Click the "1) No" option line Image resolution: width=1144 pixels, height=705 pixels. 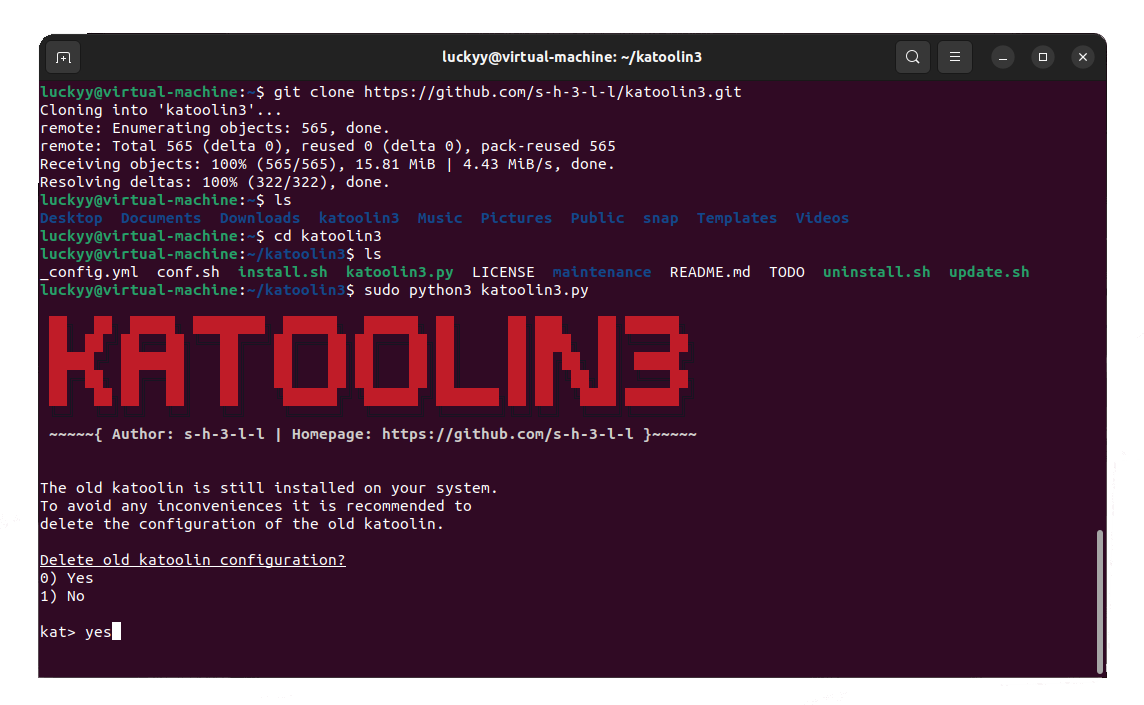62,596
